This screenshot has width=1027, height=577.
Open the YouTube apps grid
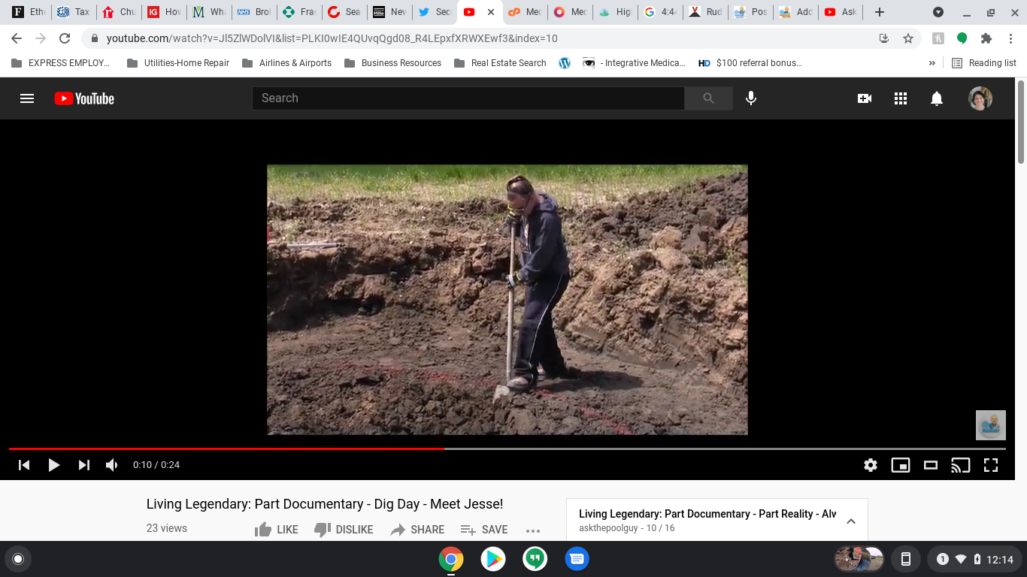point(901,98)
